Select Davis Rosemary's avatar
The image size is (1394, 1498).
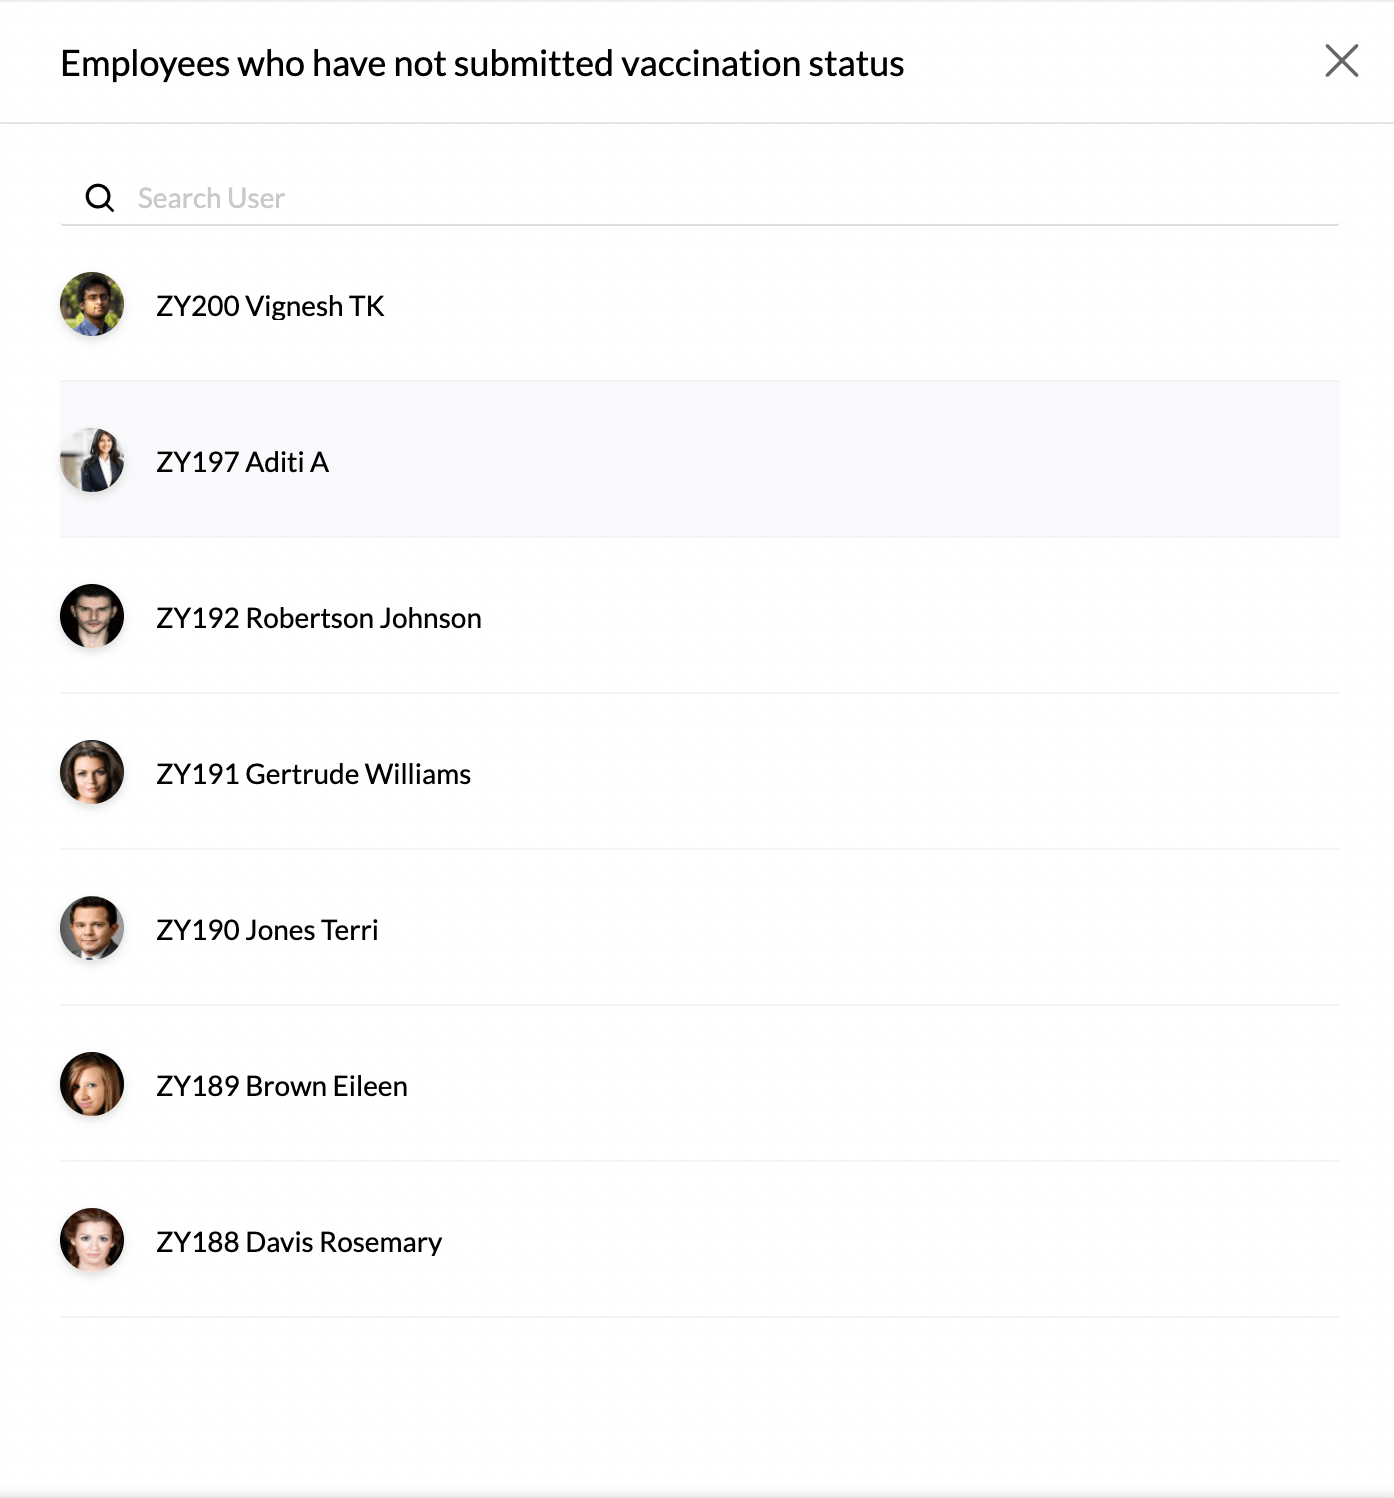click(x=92, y=1240)
